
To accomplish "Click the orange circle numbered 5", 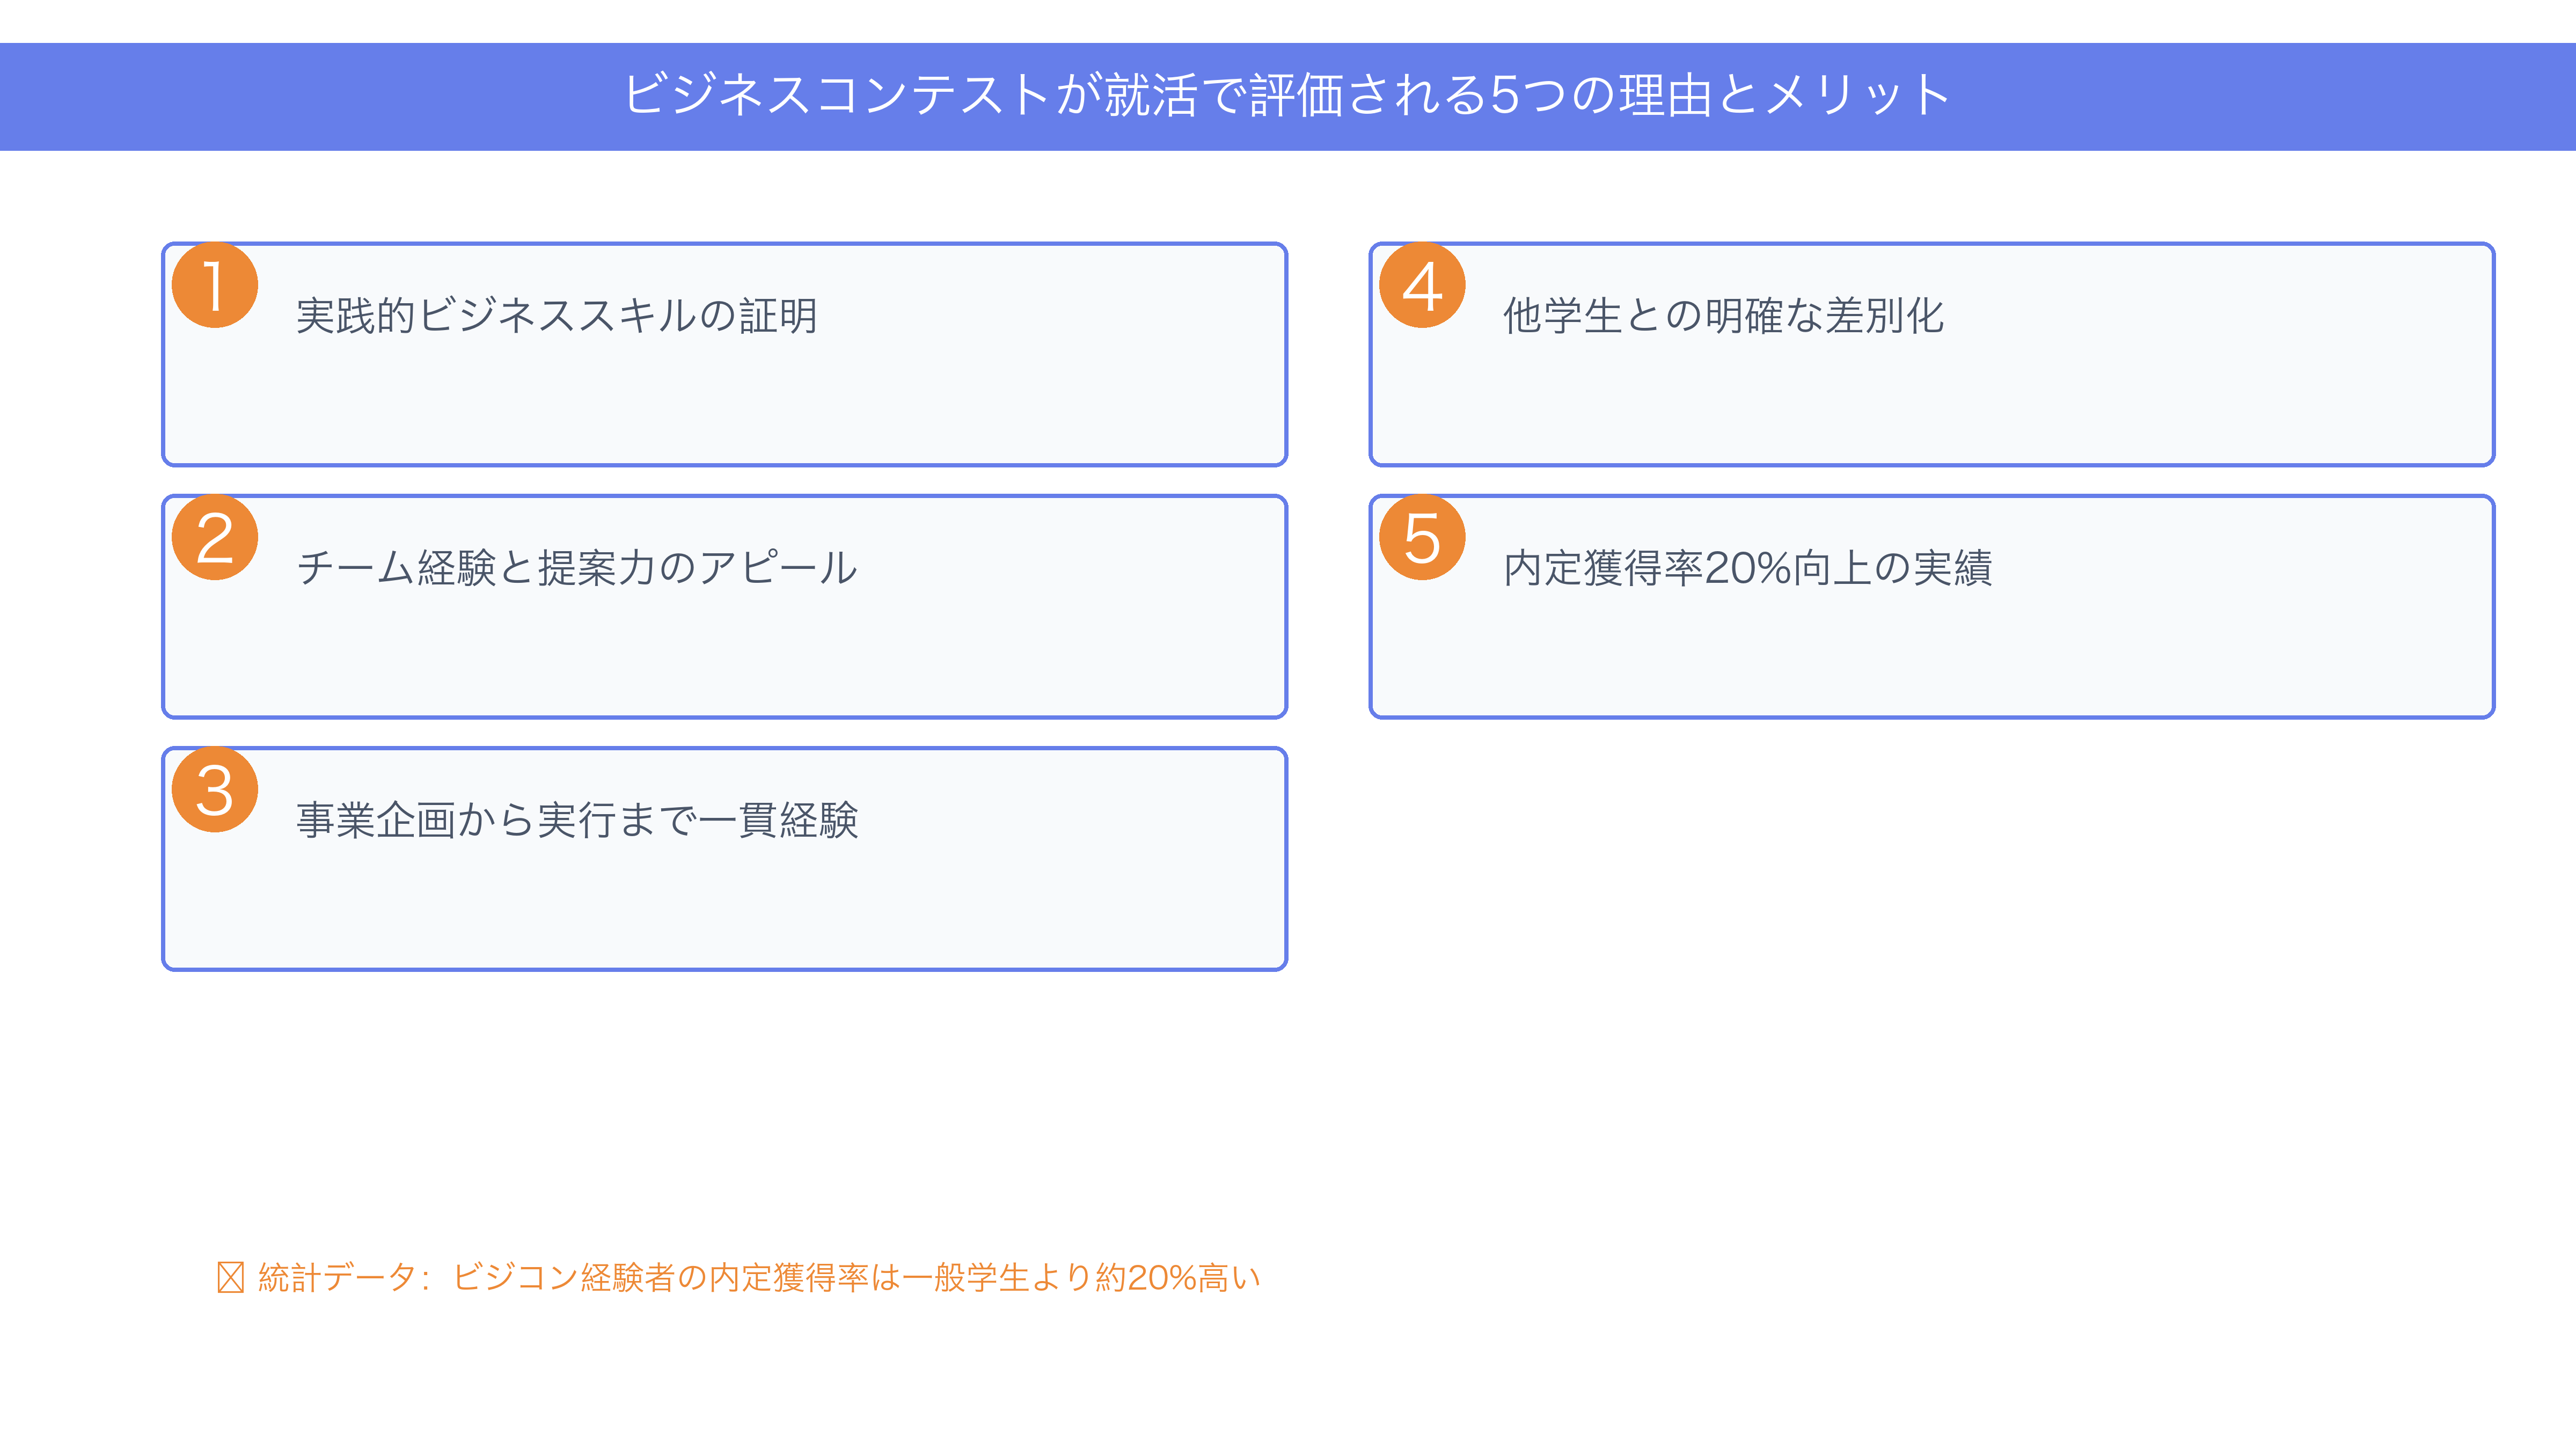I will coord(1422,537).
